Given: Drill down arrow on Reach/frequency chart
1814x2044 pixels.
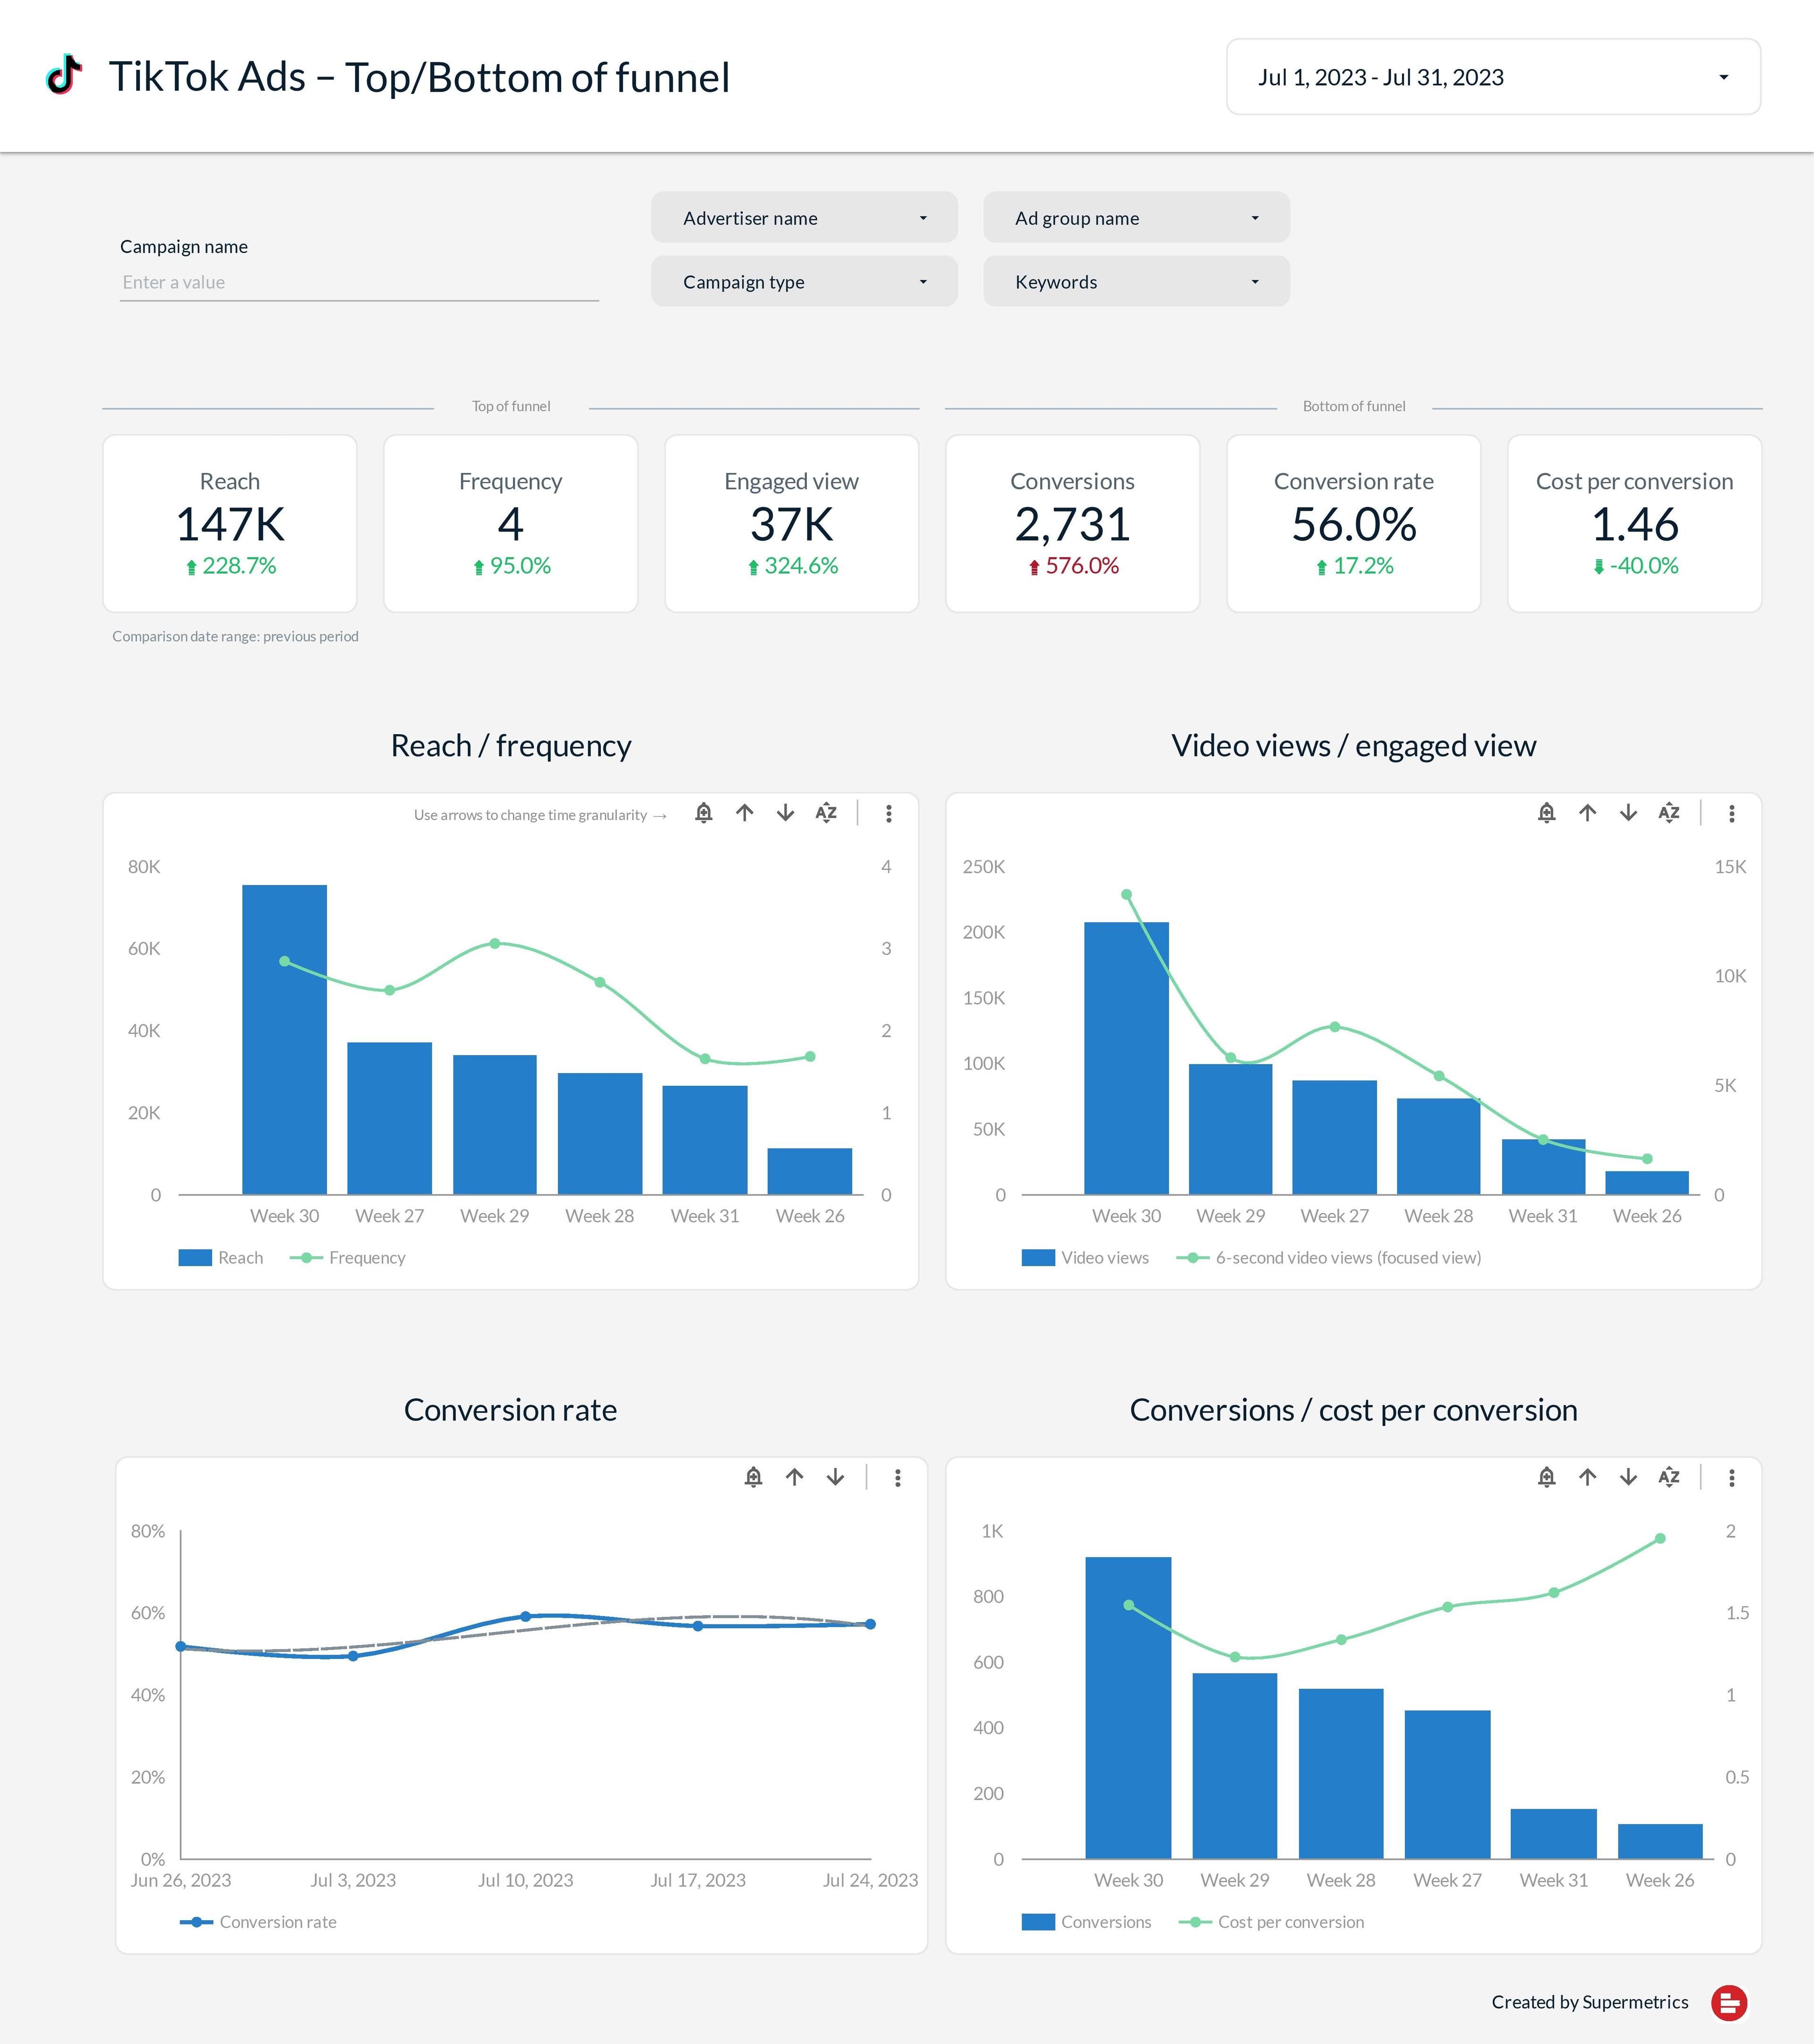Looking at the screenshot, I should click(x=786, y=813).
